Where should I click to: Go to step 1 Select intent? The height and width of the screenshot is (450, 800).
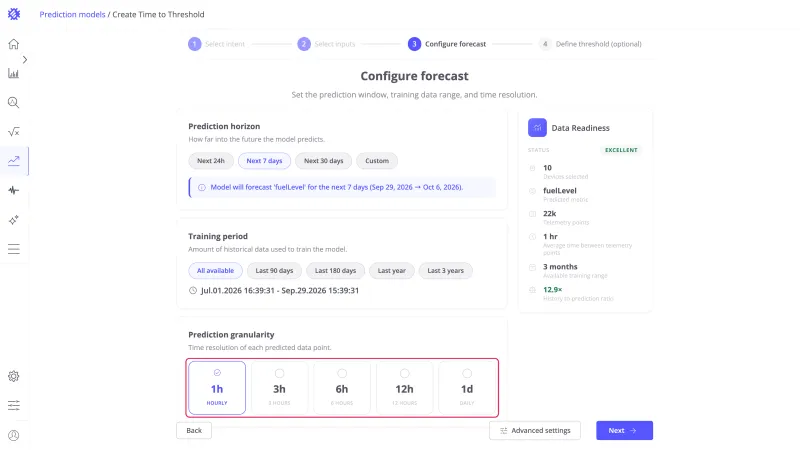click(217, 44)
